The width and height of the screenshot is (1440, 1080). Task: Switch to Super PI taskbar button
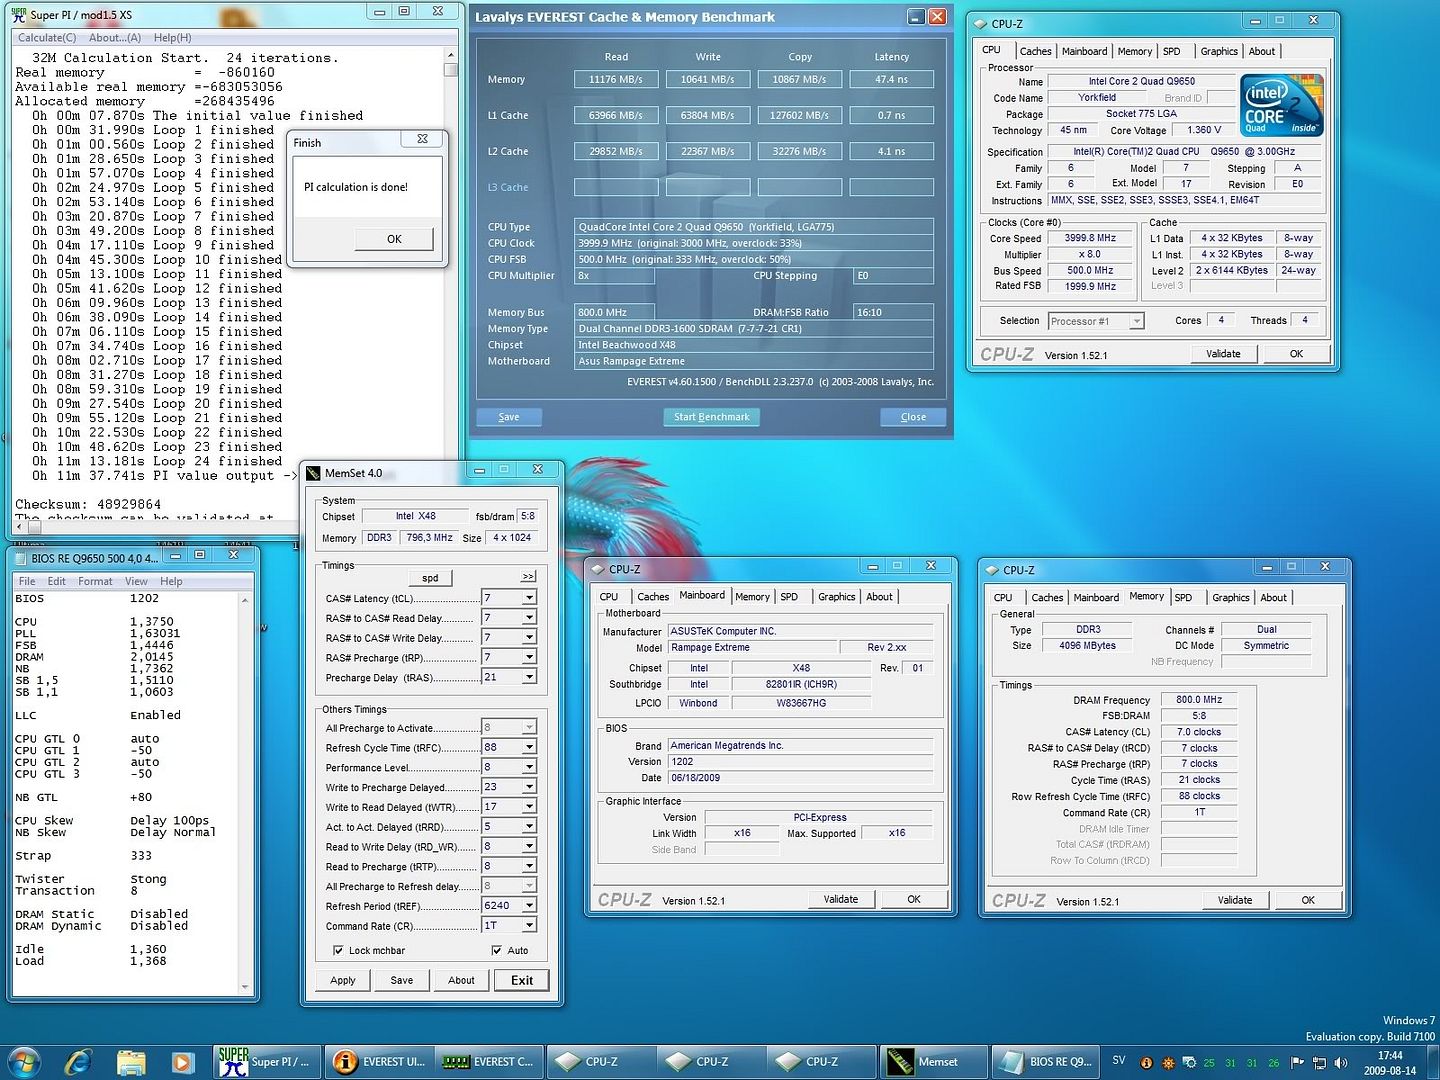point(268,1061)
